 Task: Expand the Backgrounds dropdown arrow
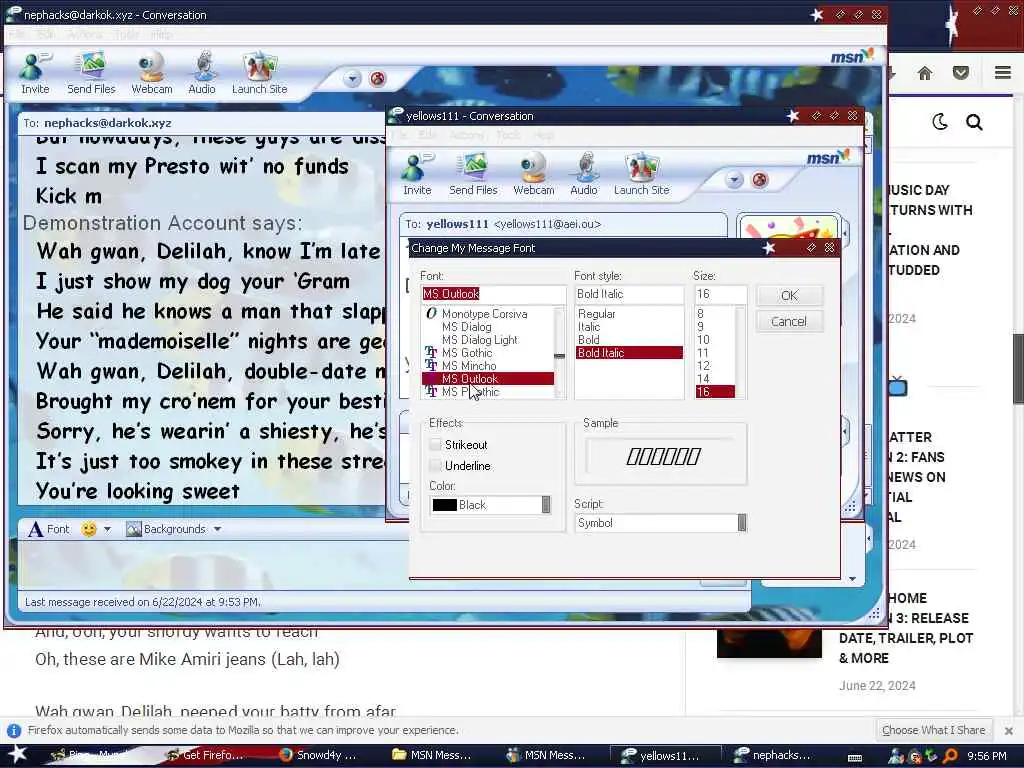pyautogui.click(x=217, y=529)
